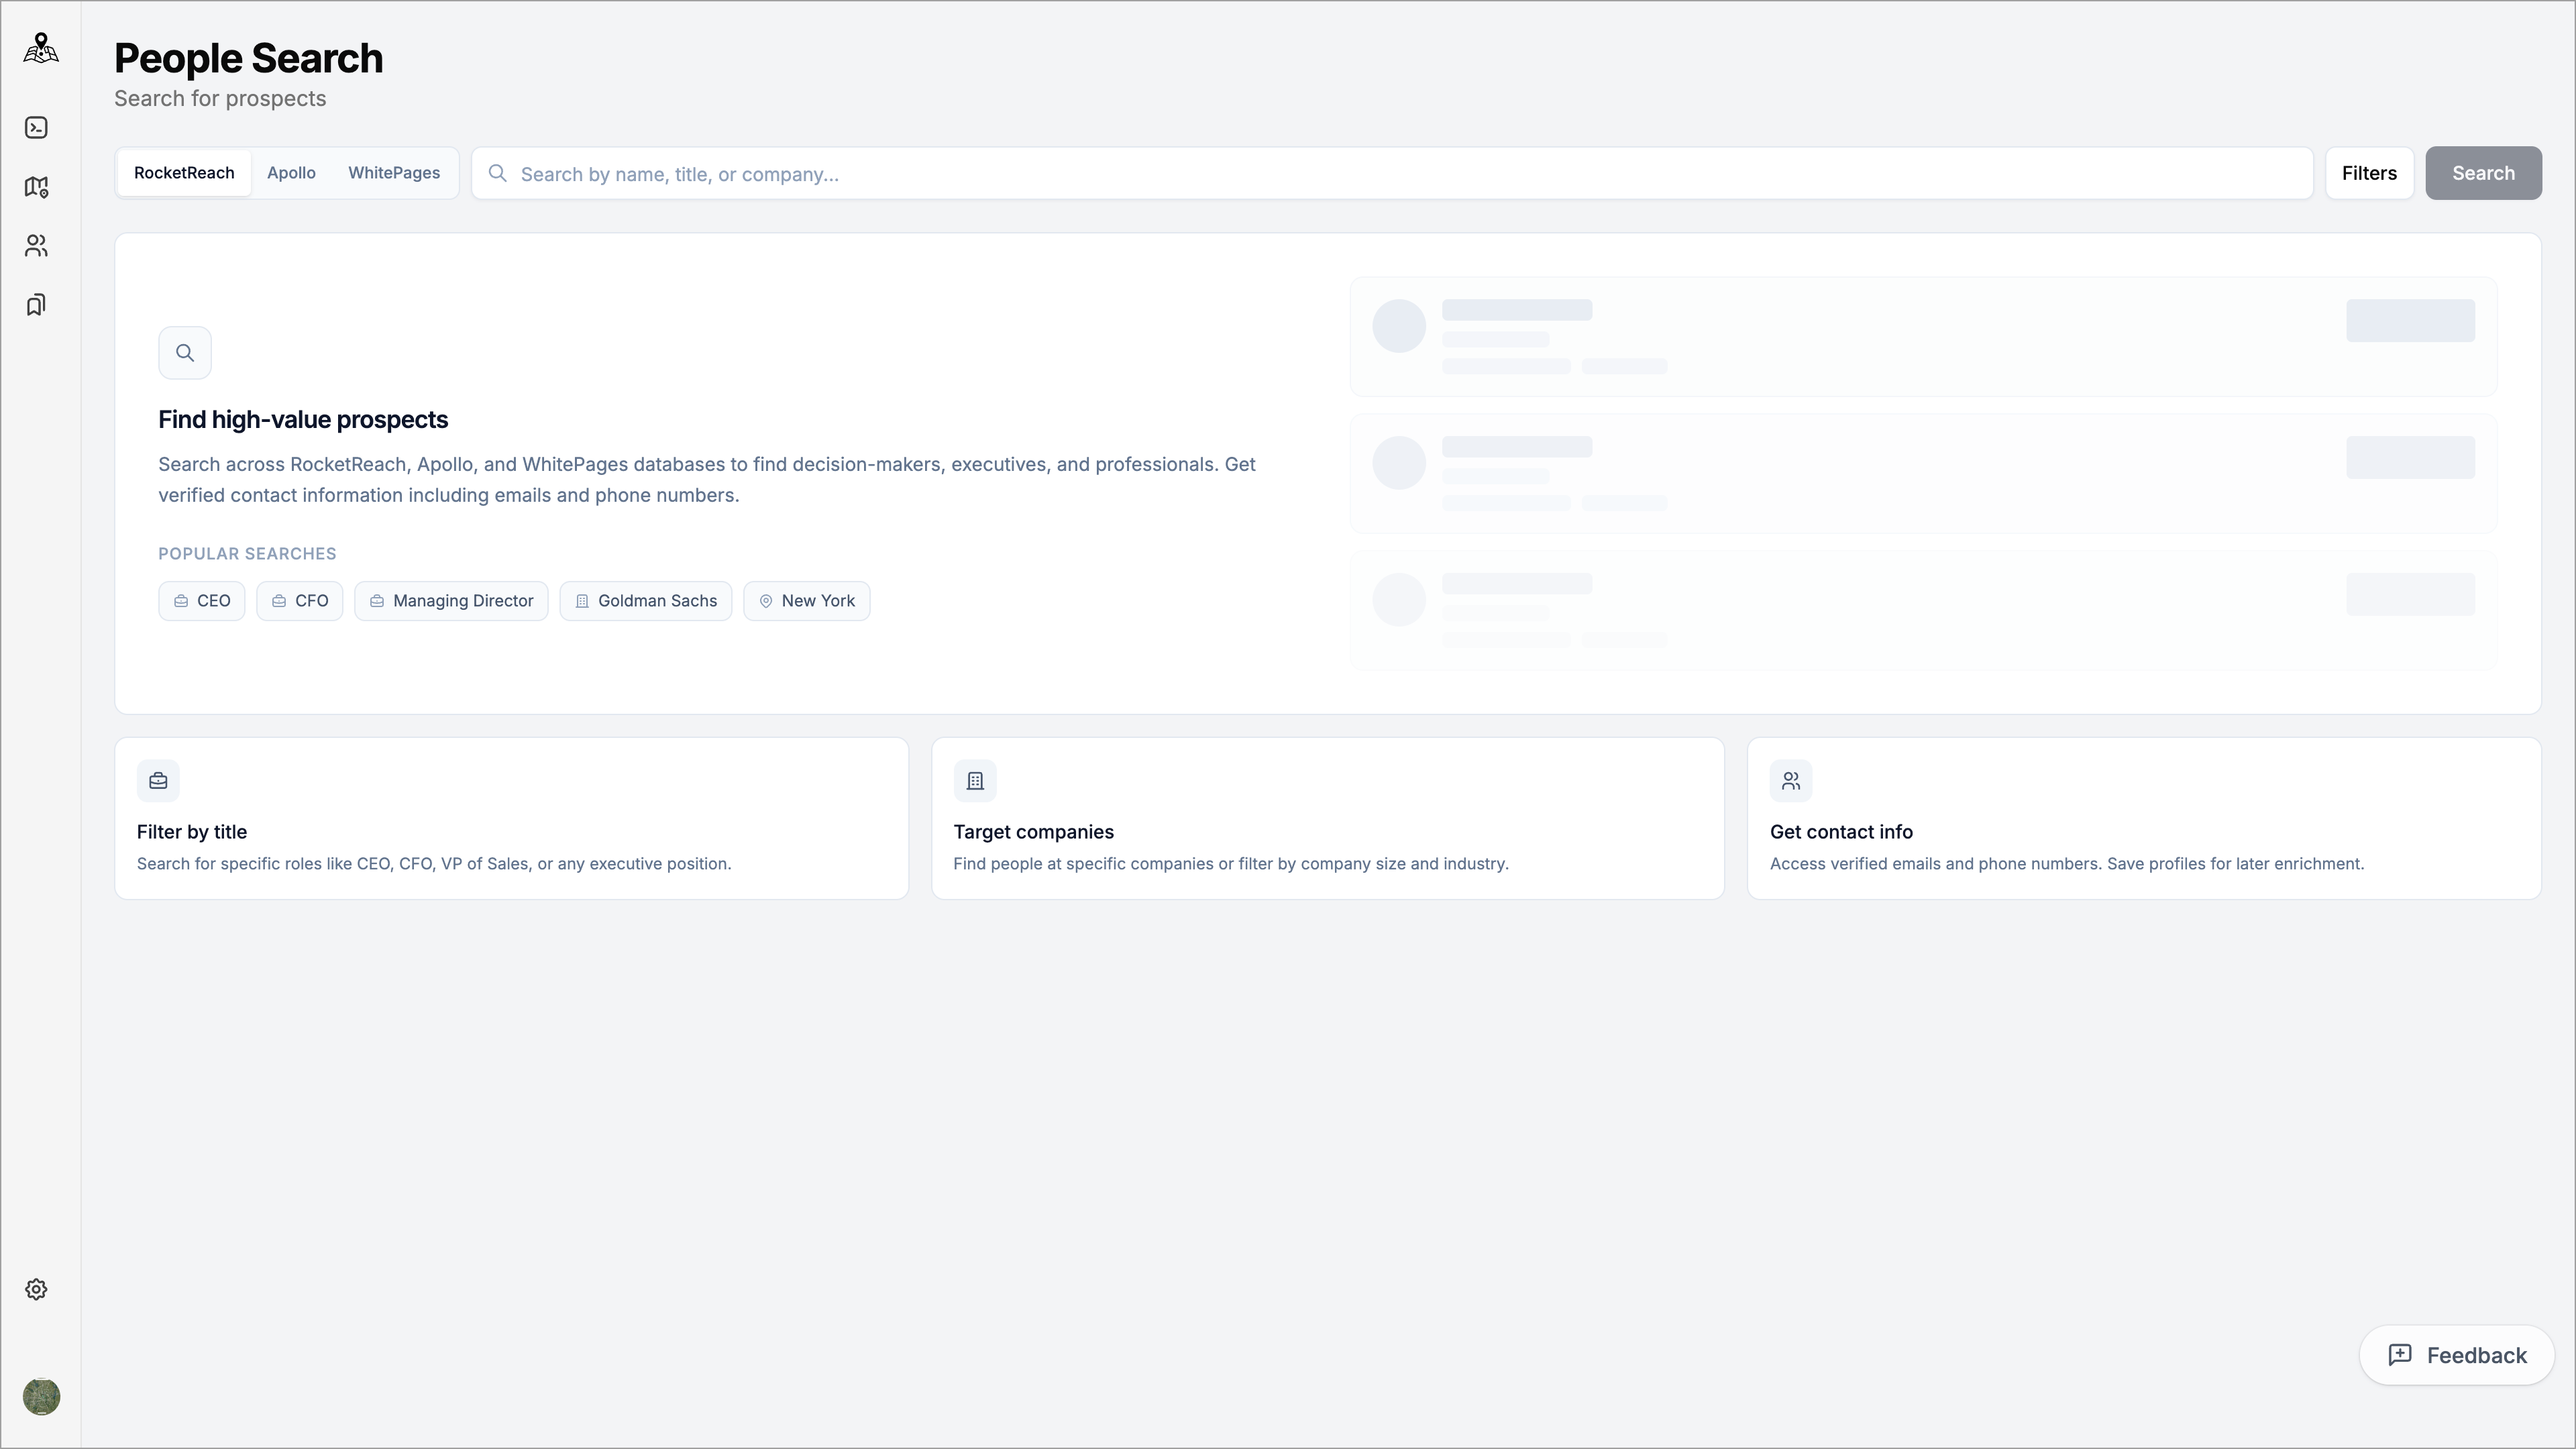Switch to the WhitePages tab
The height and width of the screenshot is (1449, 2576).
click(x=394, y=173)
